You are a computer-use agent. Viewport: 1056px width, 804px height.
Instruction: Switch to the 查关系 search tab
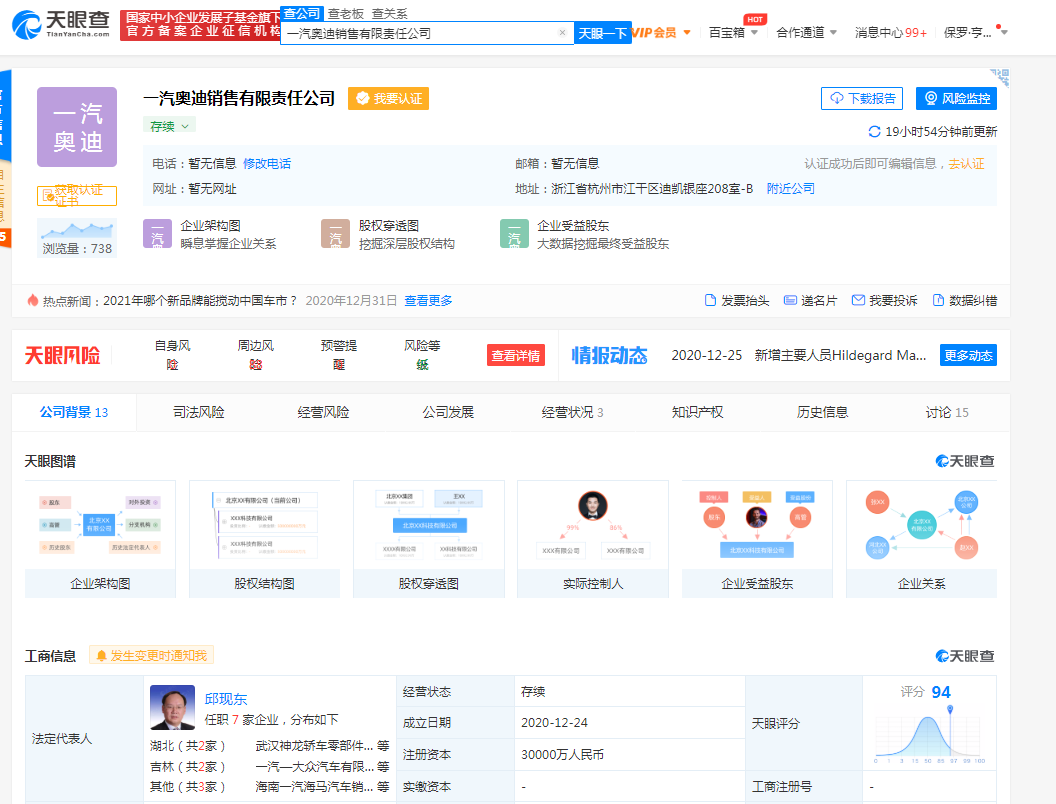389,13
